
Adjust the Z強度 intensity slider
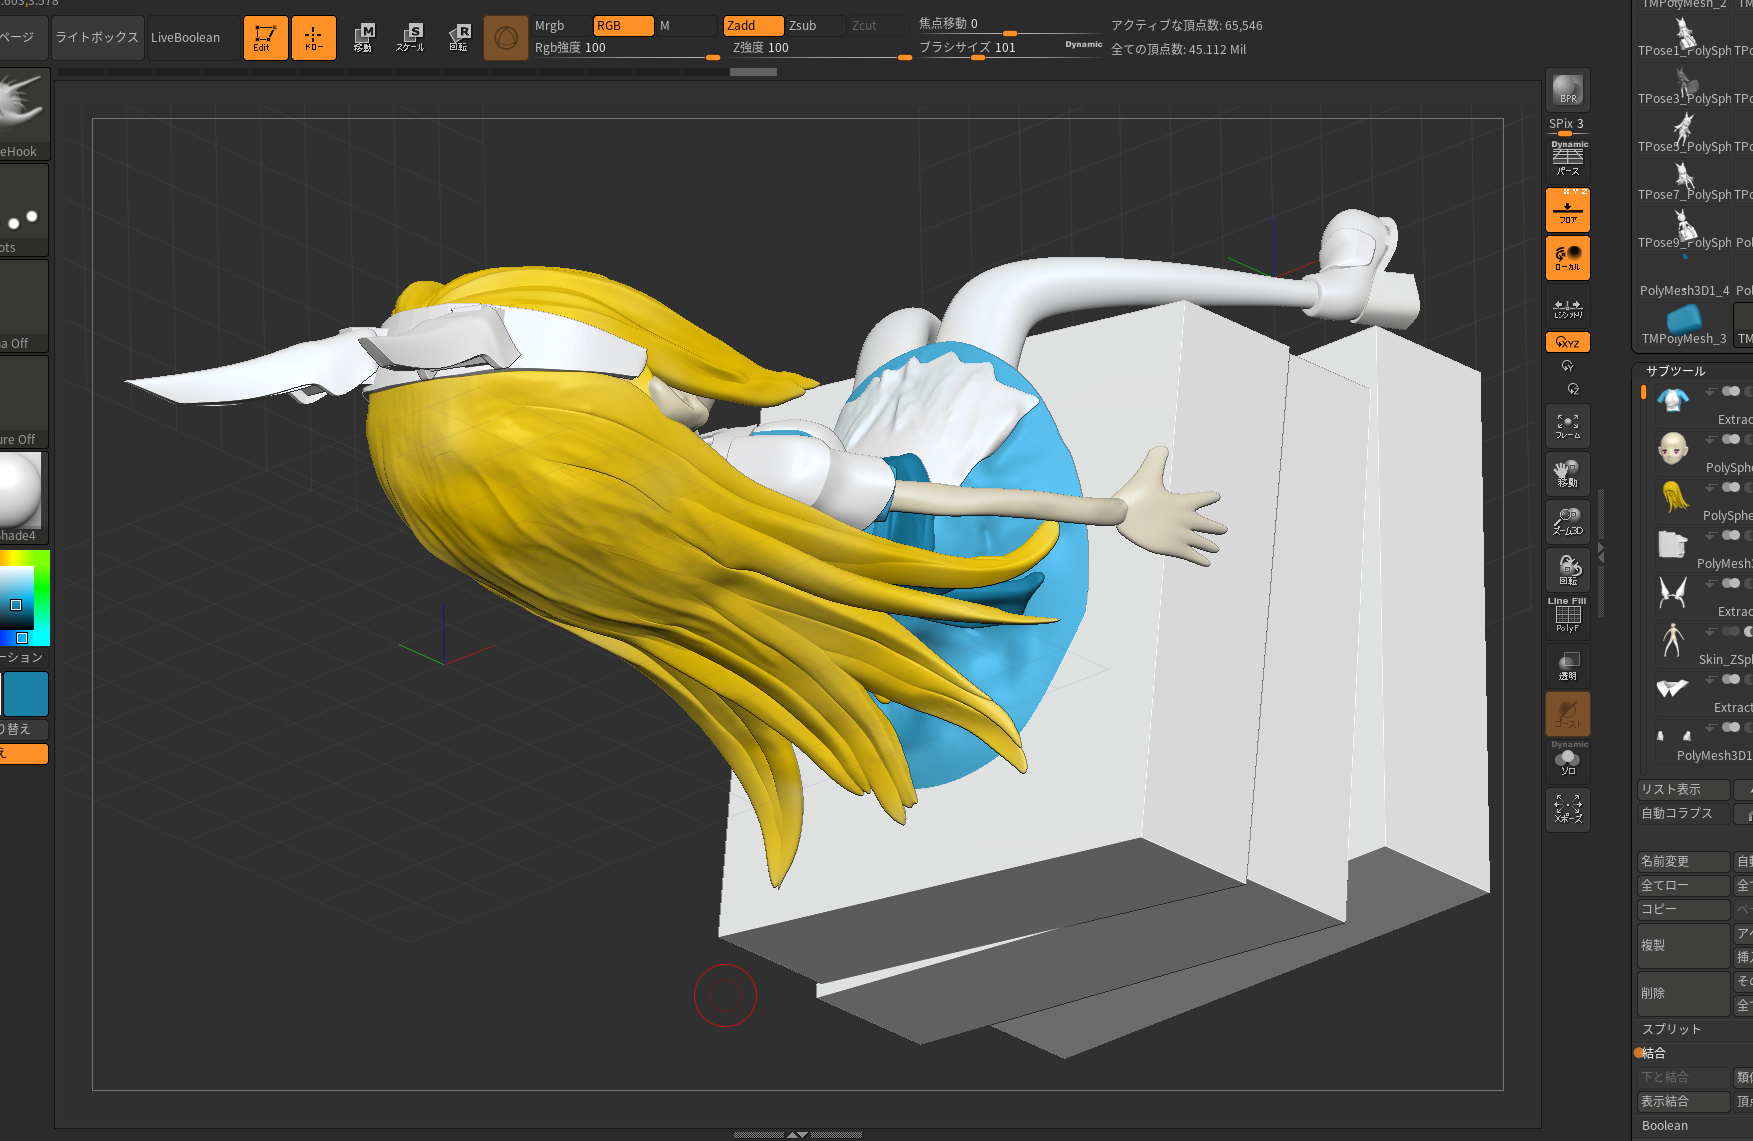[x=820, y=48]
